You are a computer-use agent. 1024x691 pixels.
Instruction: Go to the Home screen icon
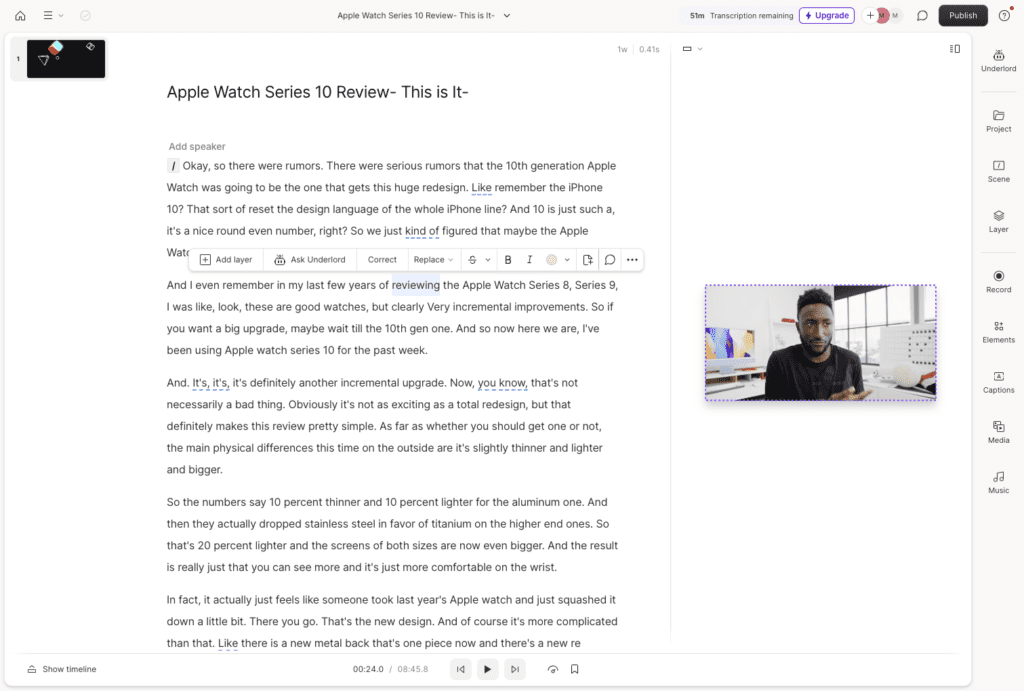coord(20,16)
